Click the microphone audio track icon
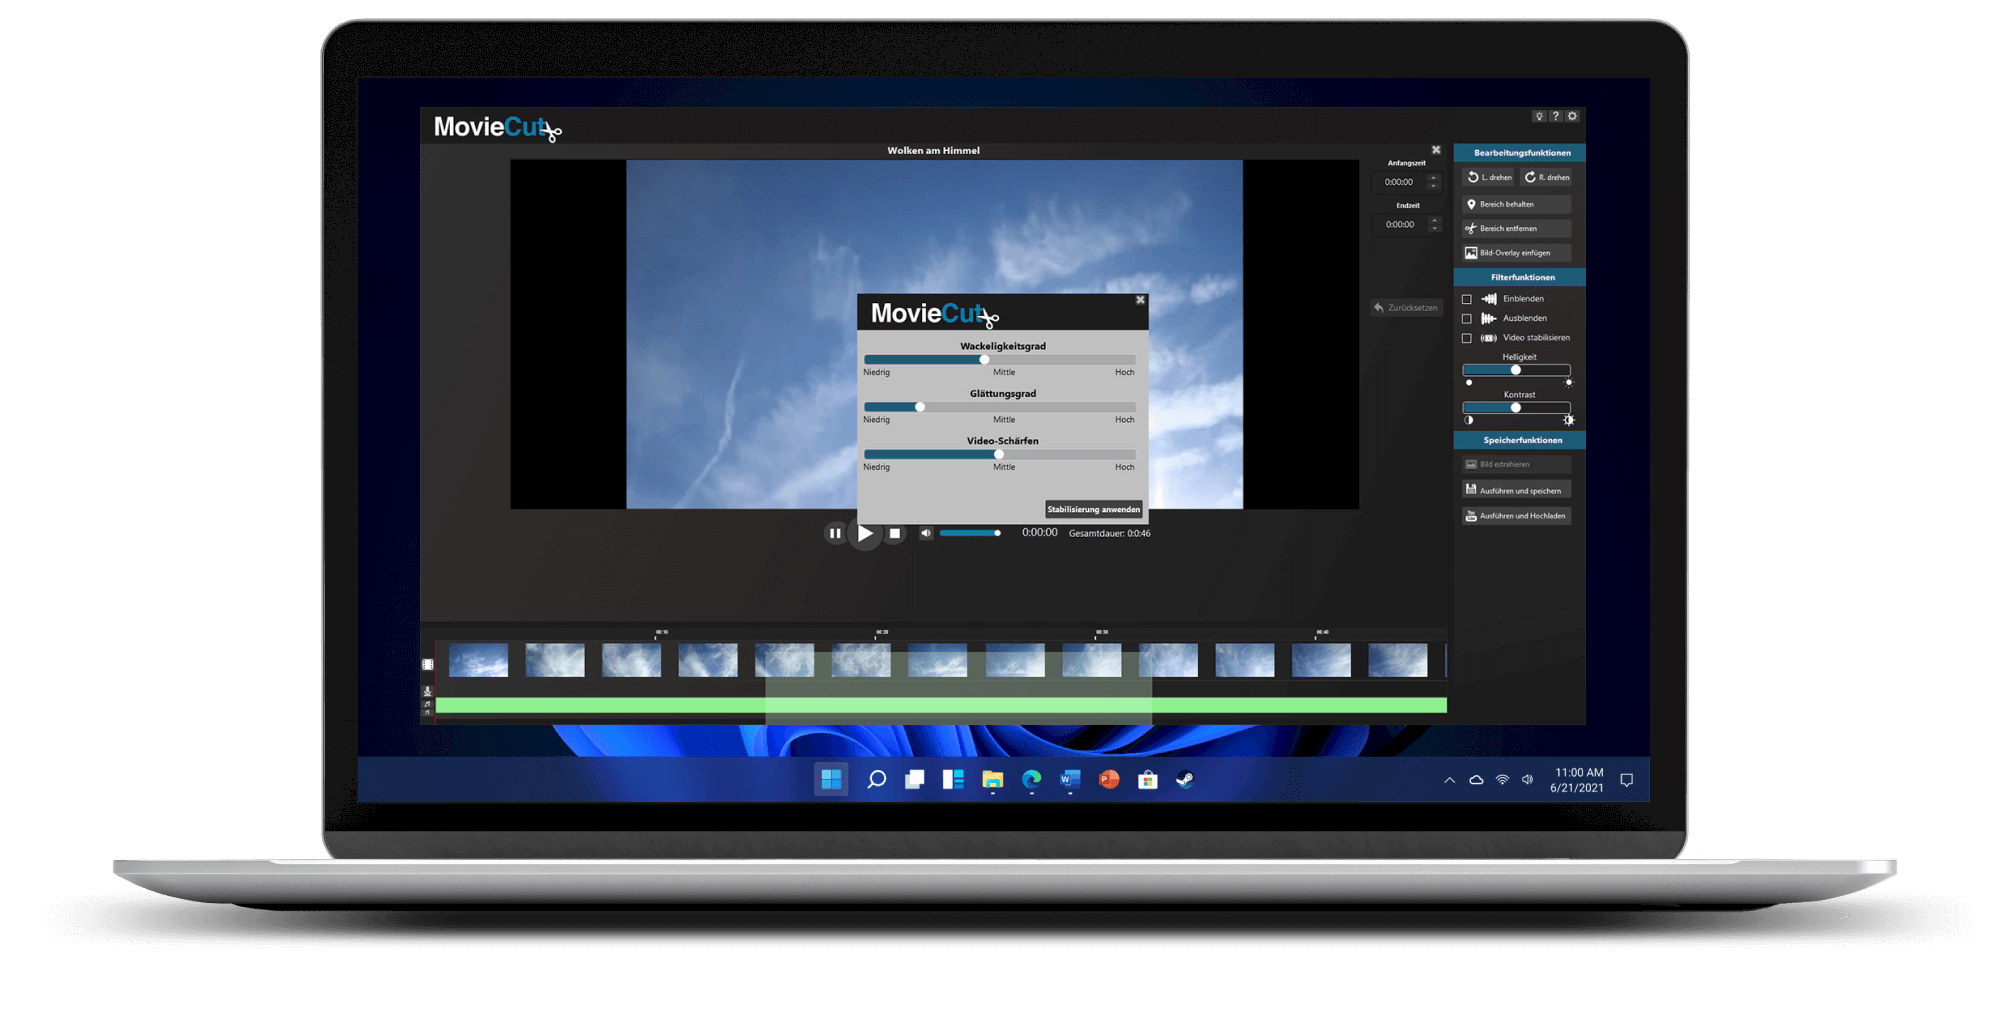Viewport: 2010px width, 1022px height. (x=428, y=691)
